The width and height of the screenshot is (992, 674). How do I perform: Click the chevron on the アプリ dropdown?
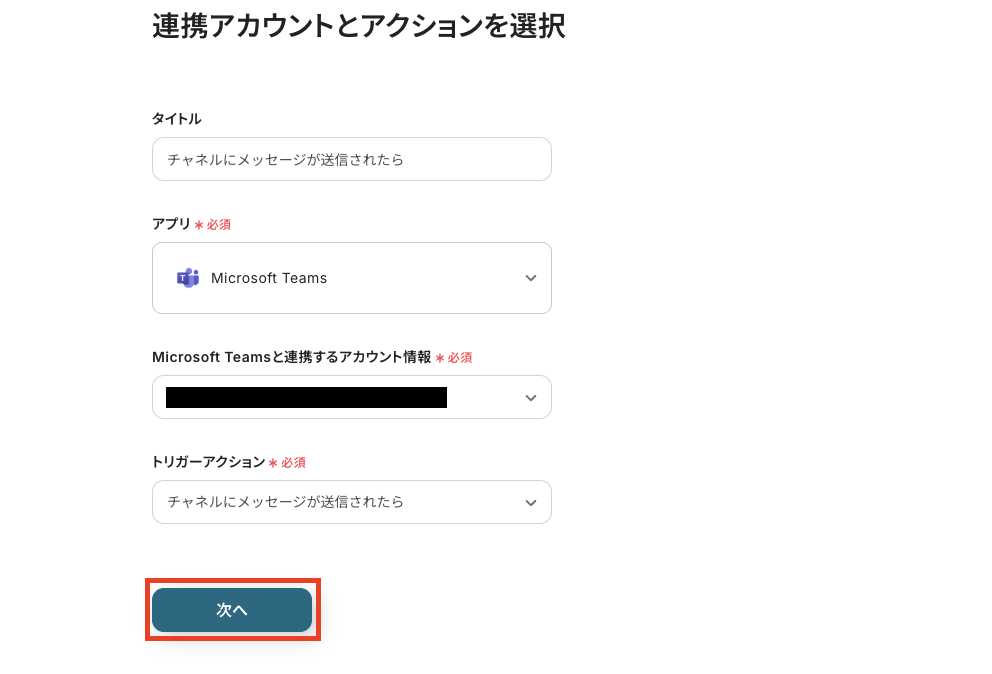[x=531, y=278]
